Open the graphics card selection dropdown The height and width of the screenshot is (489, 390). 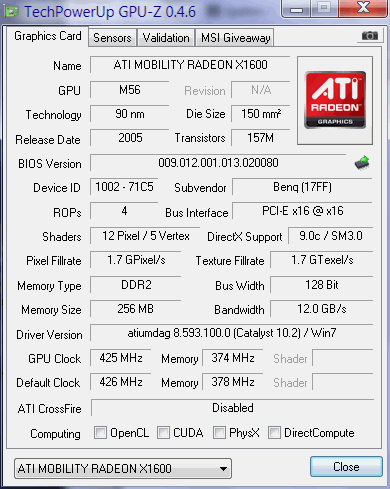(123, 469)
